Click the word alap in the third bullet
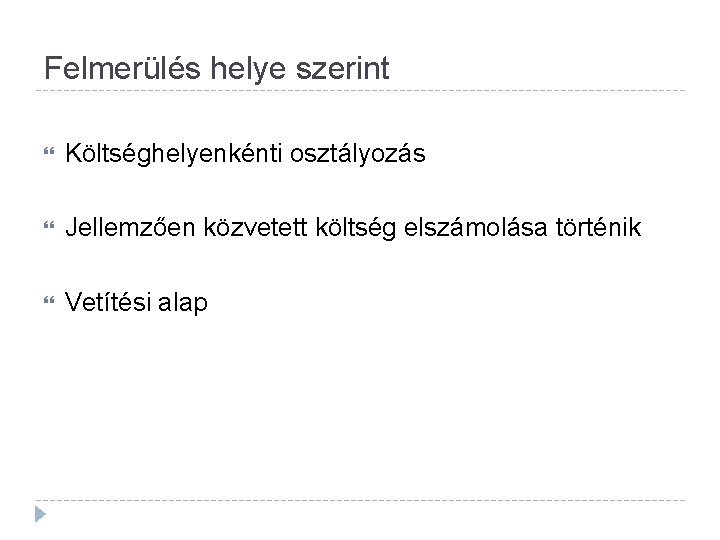The width and height of the screenshot is (720, 540). (183, 303)
